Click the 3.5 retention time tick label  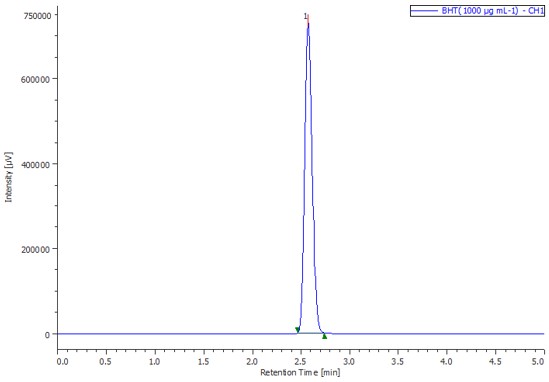[x=398, y=362]
